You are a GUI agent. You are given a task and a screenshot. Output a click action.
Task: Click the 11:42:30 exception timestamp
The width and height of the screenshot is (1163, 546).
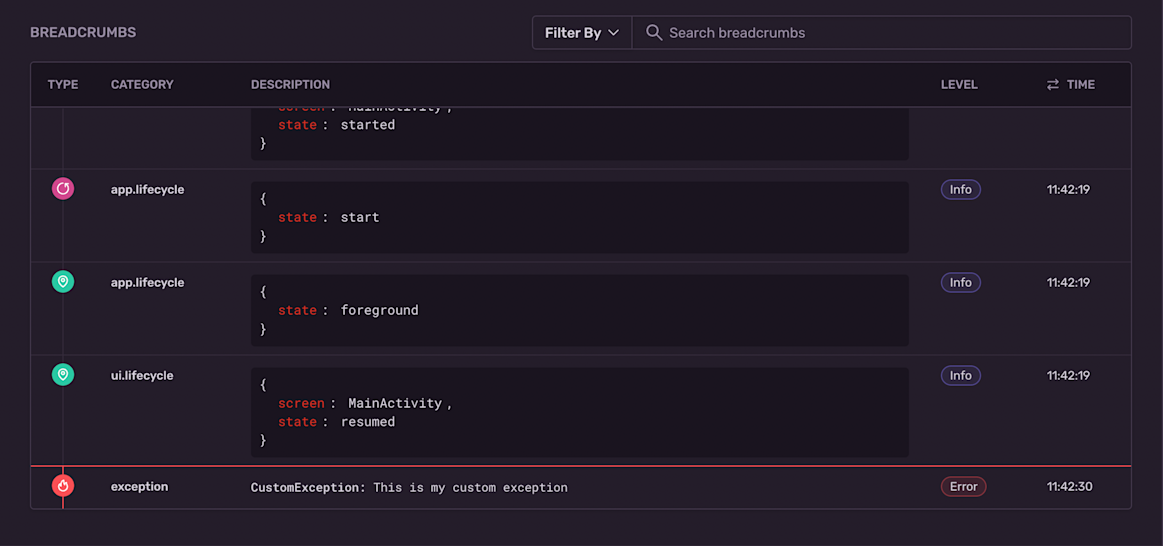tap(1070, 487)
